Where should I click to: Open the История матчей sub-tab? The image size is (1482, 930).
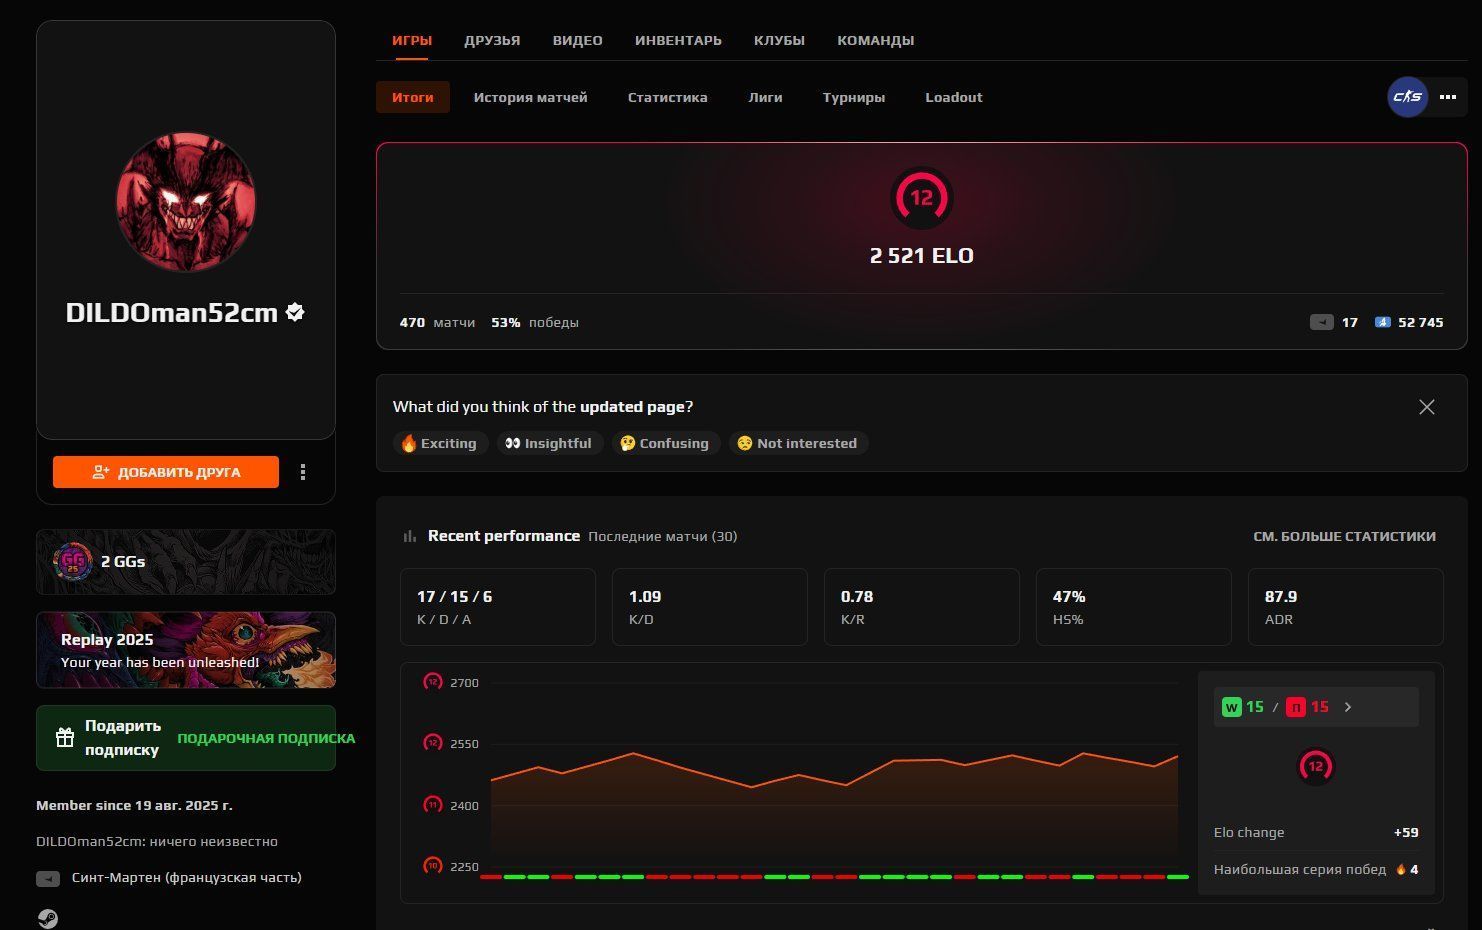530,97
